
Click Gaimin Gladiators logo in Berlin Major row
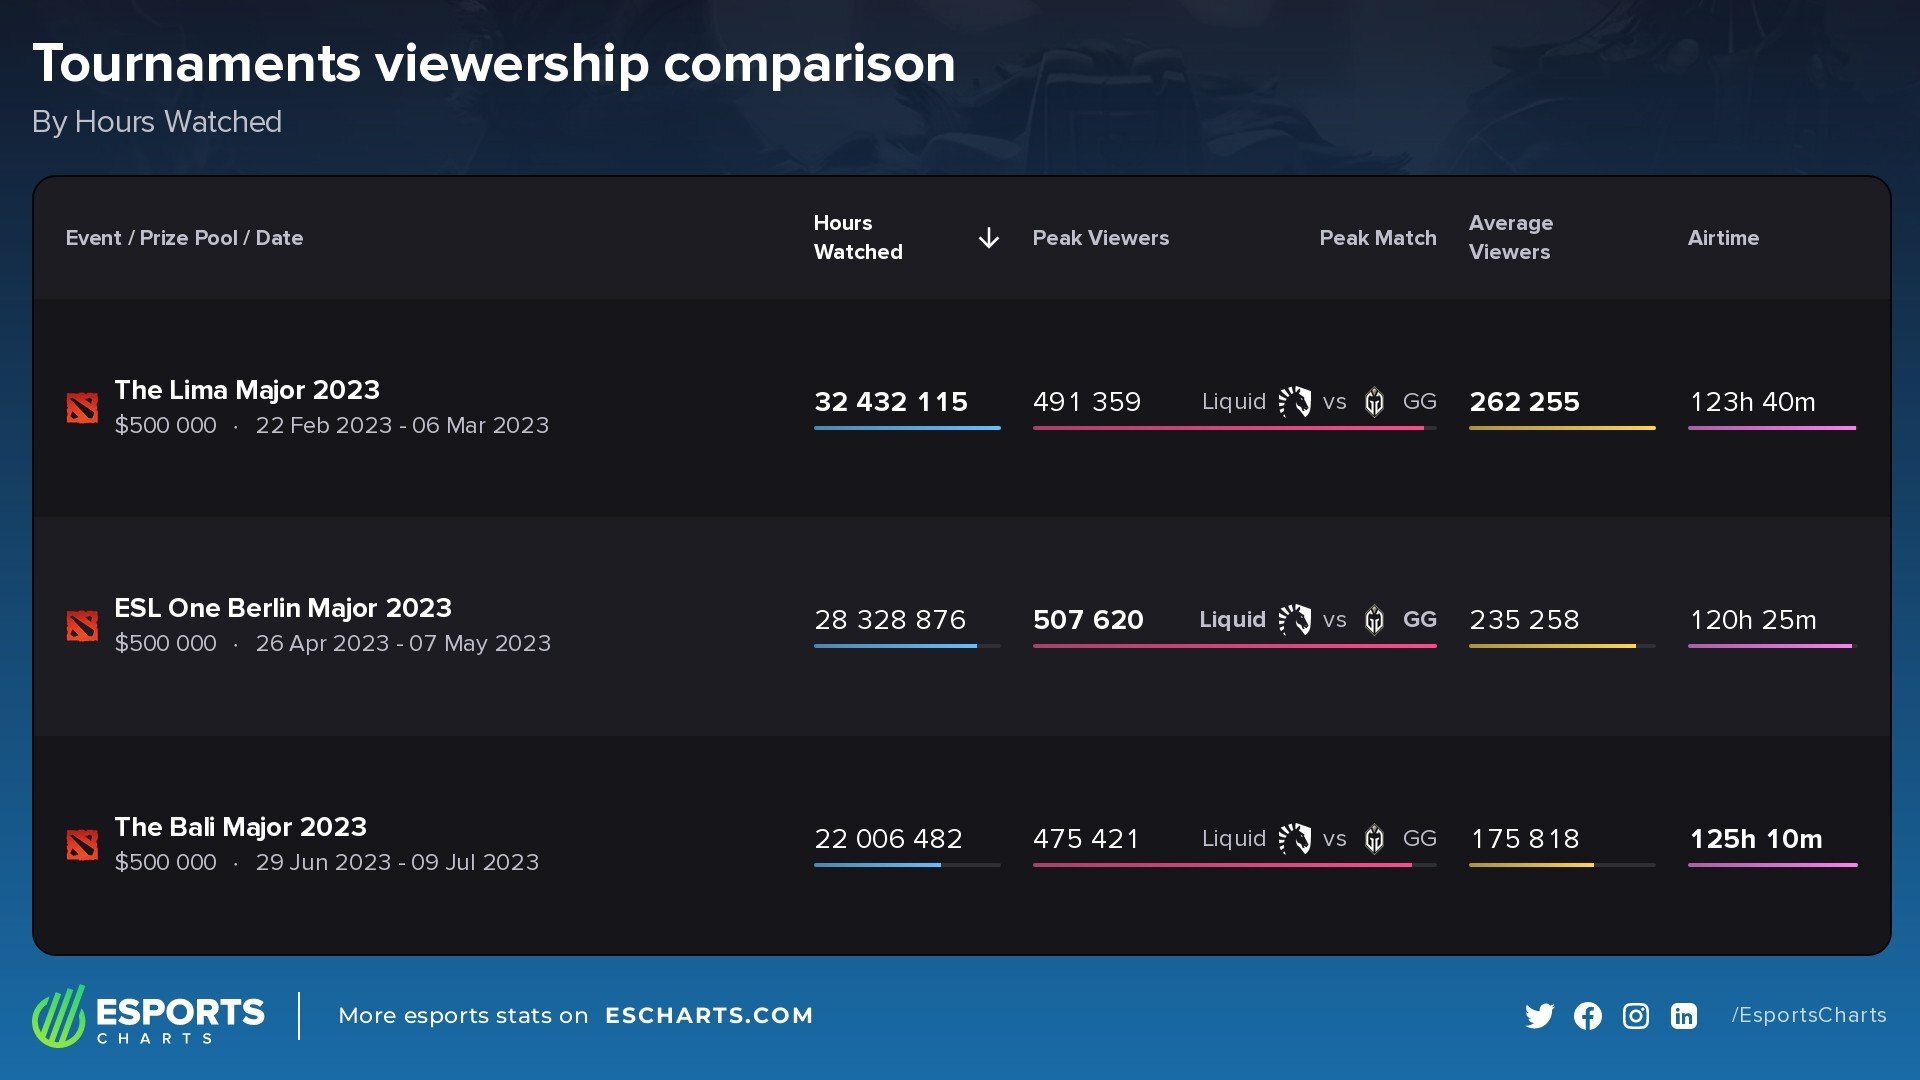(x=1375, y=620)
